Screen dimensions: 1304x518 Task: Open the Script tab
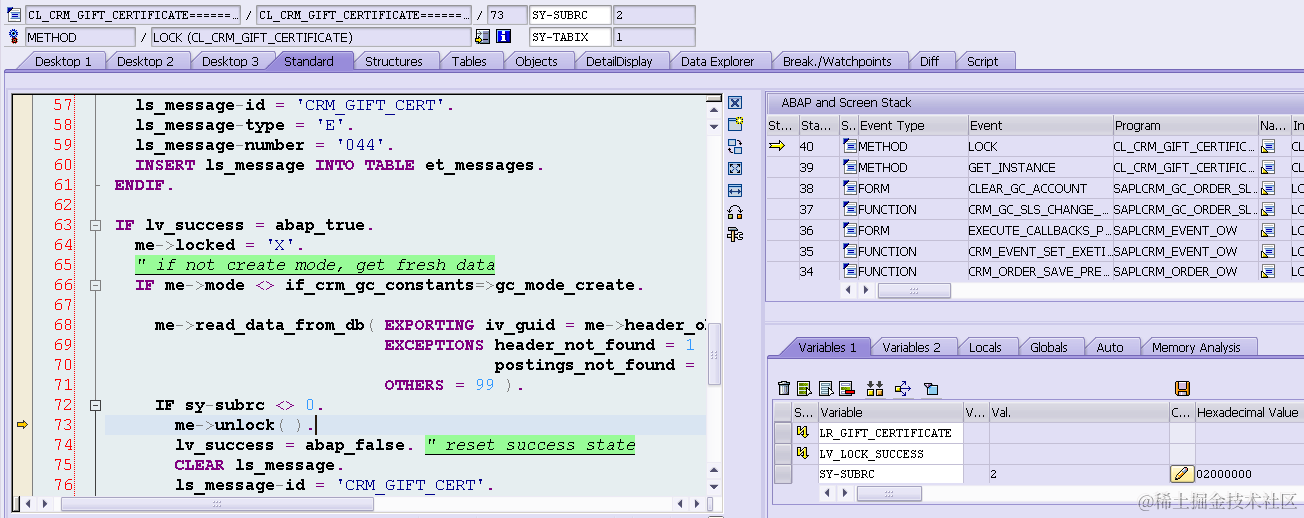(982, 61)
